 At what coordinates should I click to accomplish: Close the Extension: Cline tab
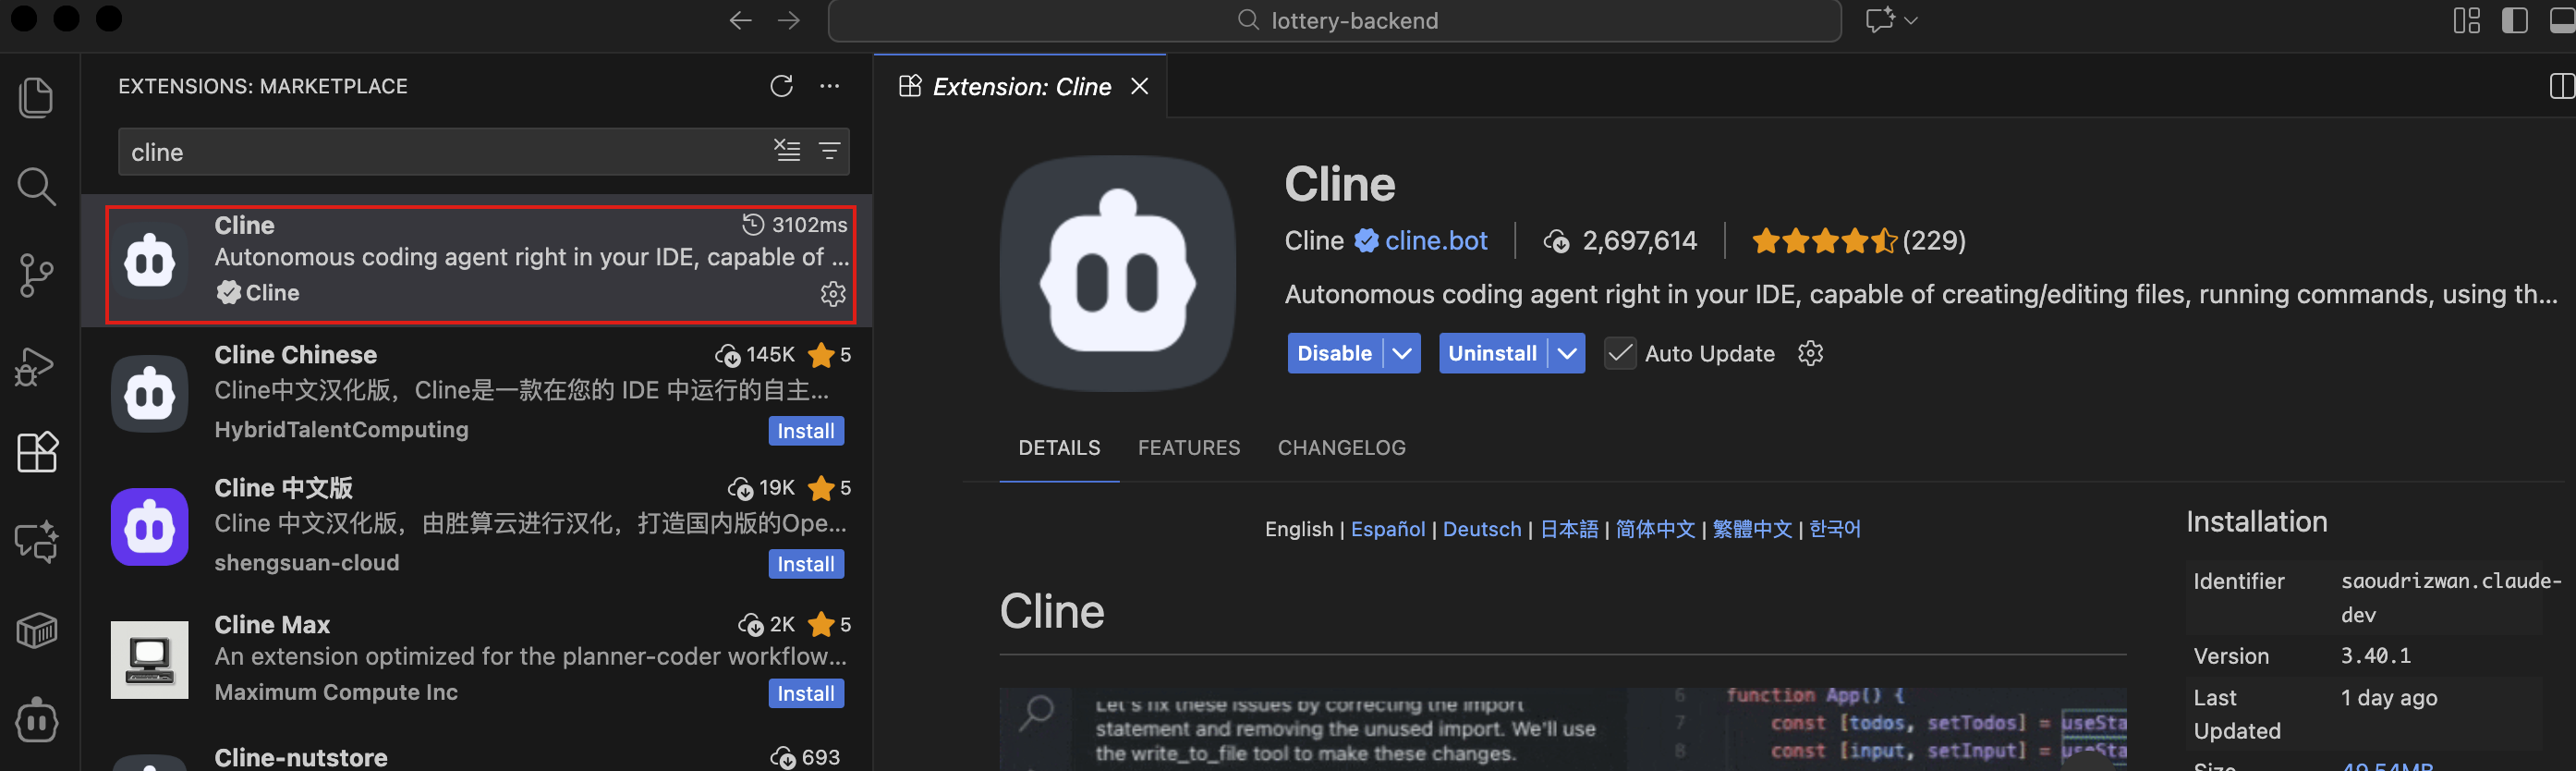(1139, 87)
